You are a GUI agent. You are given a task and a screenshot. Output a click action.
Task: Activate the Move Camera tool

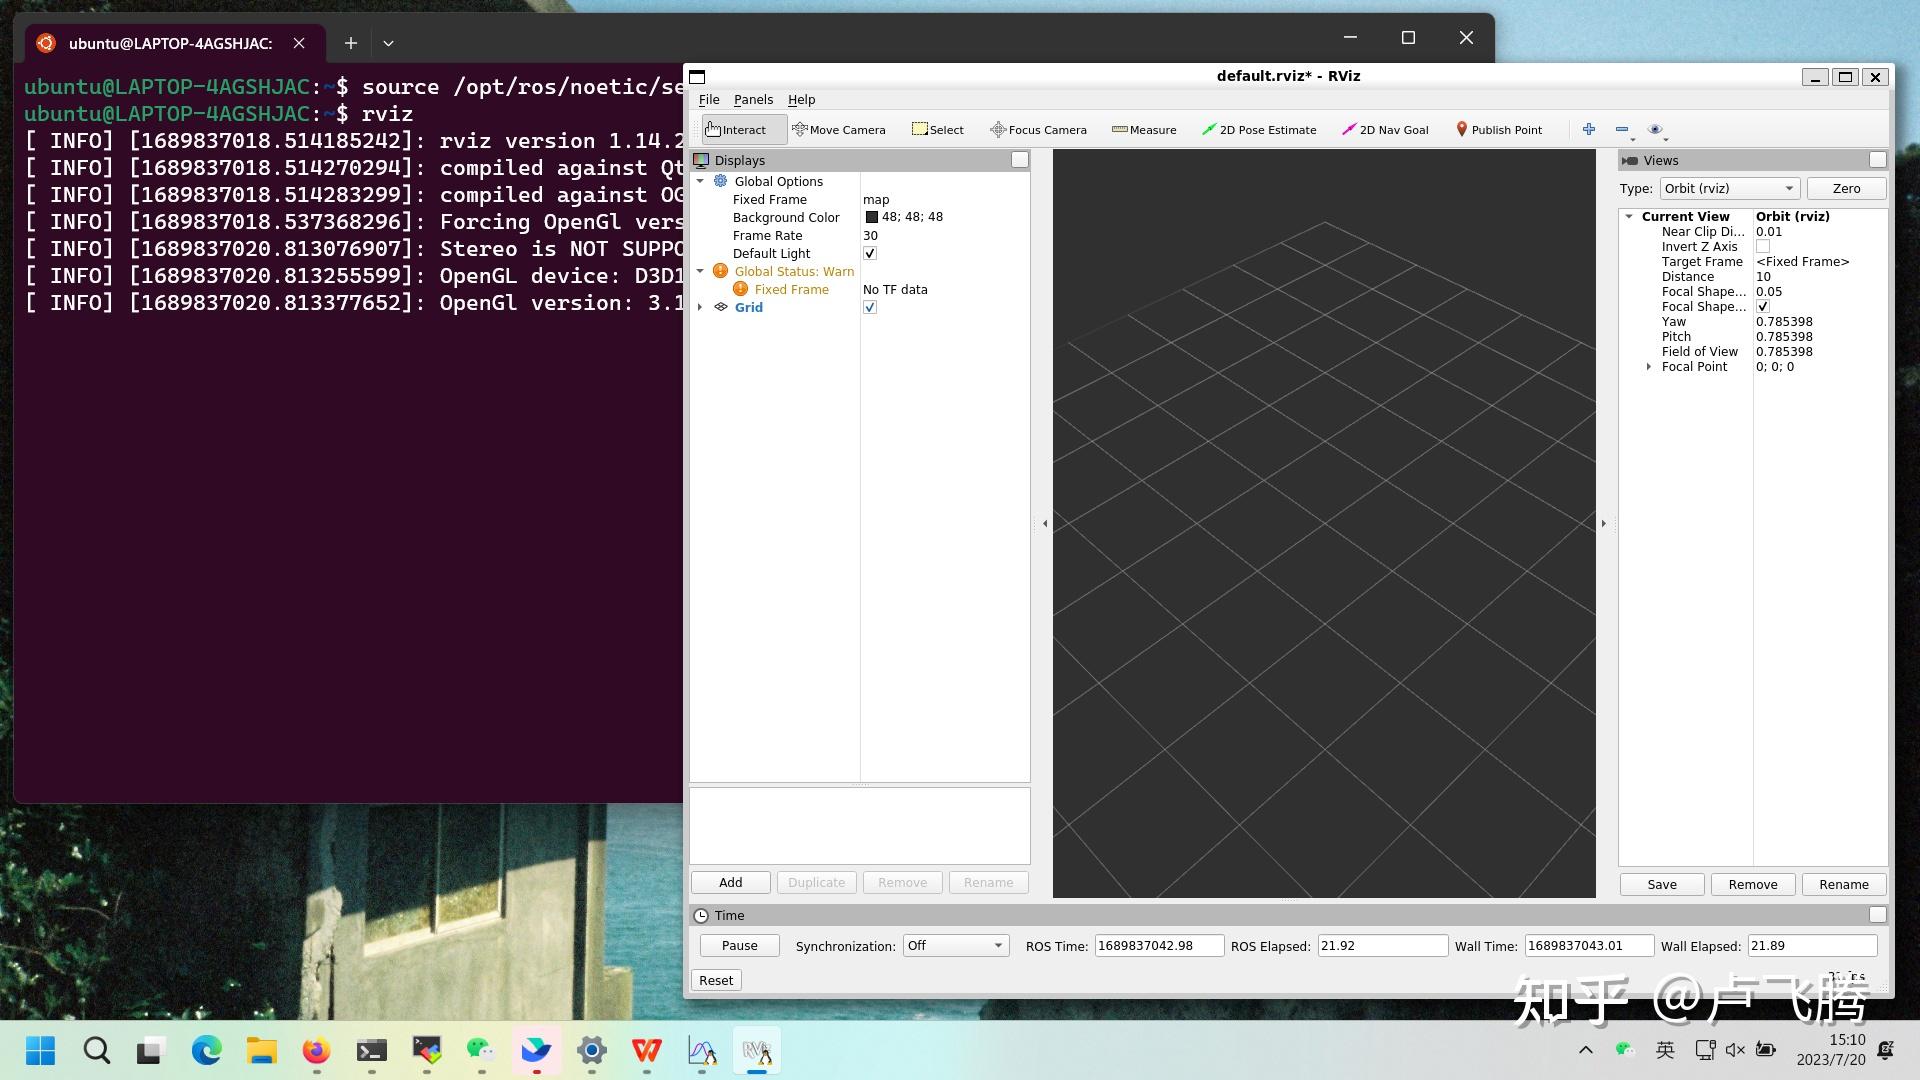pos(840,129)
